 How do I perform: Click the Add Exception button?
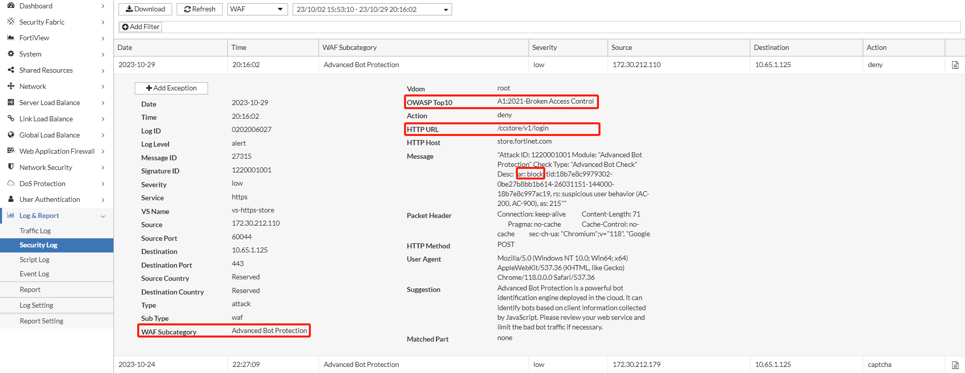click(171, 88)
